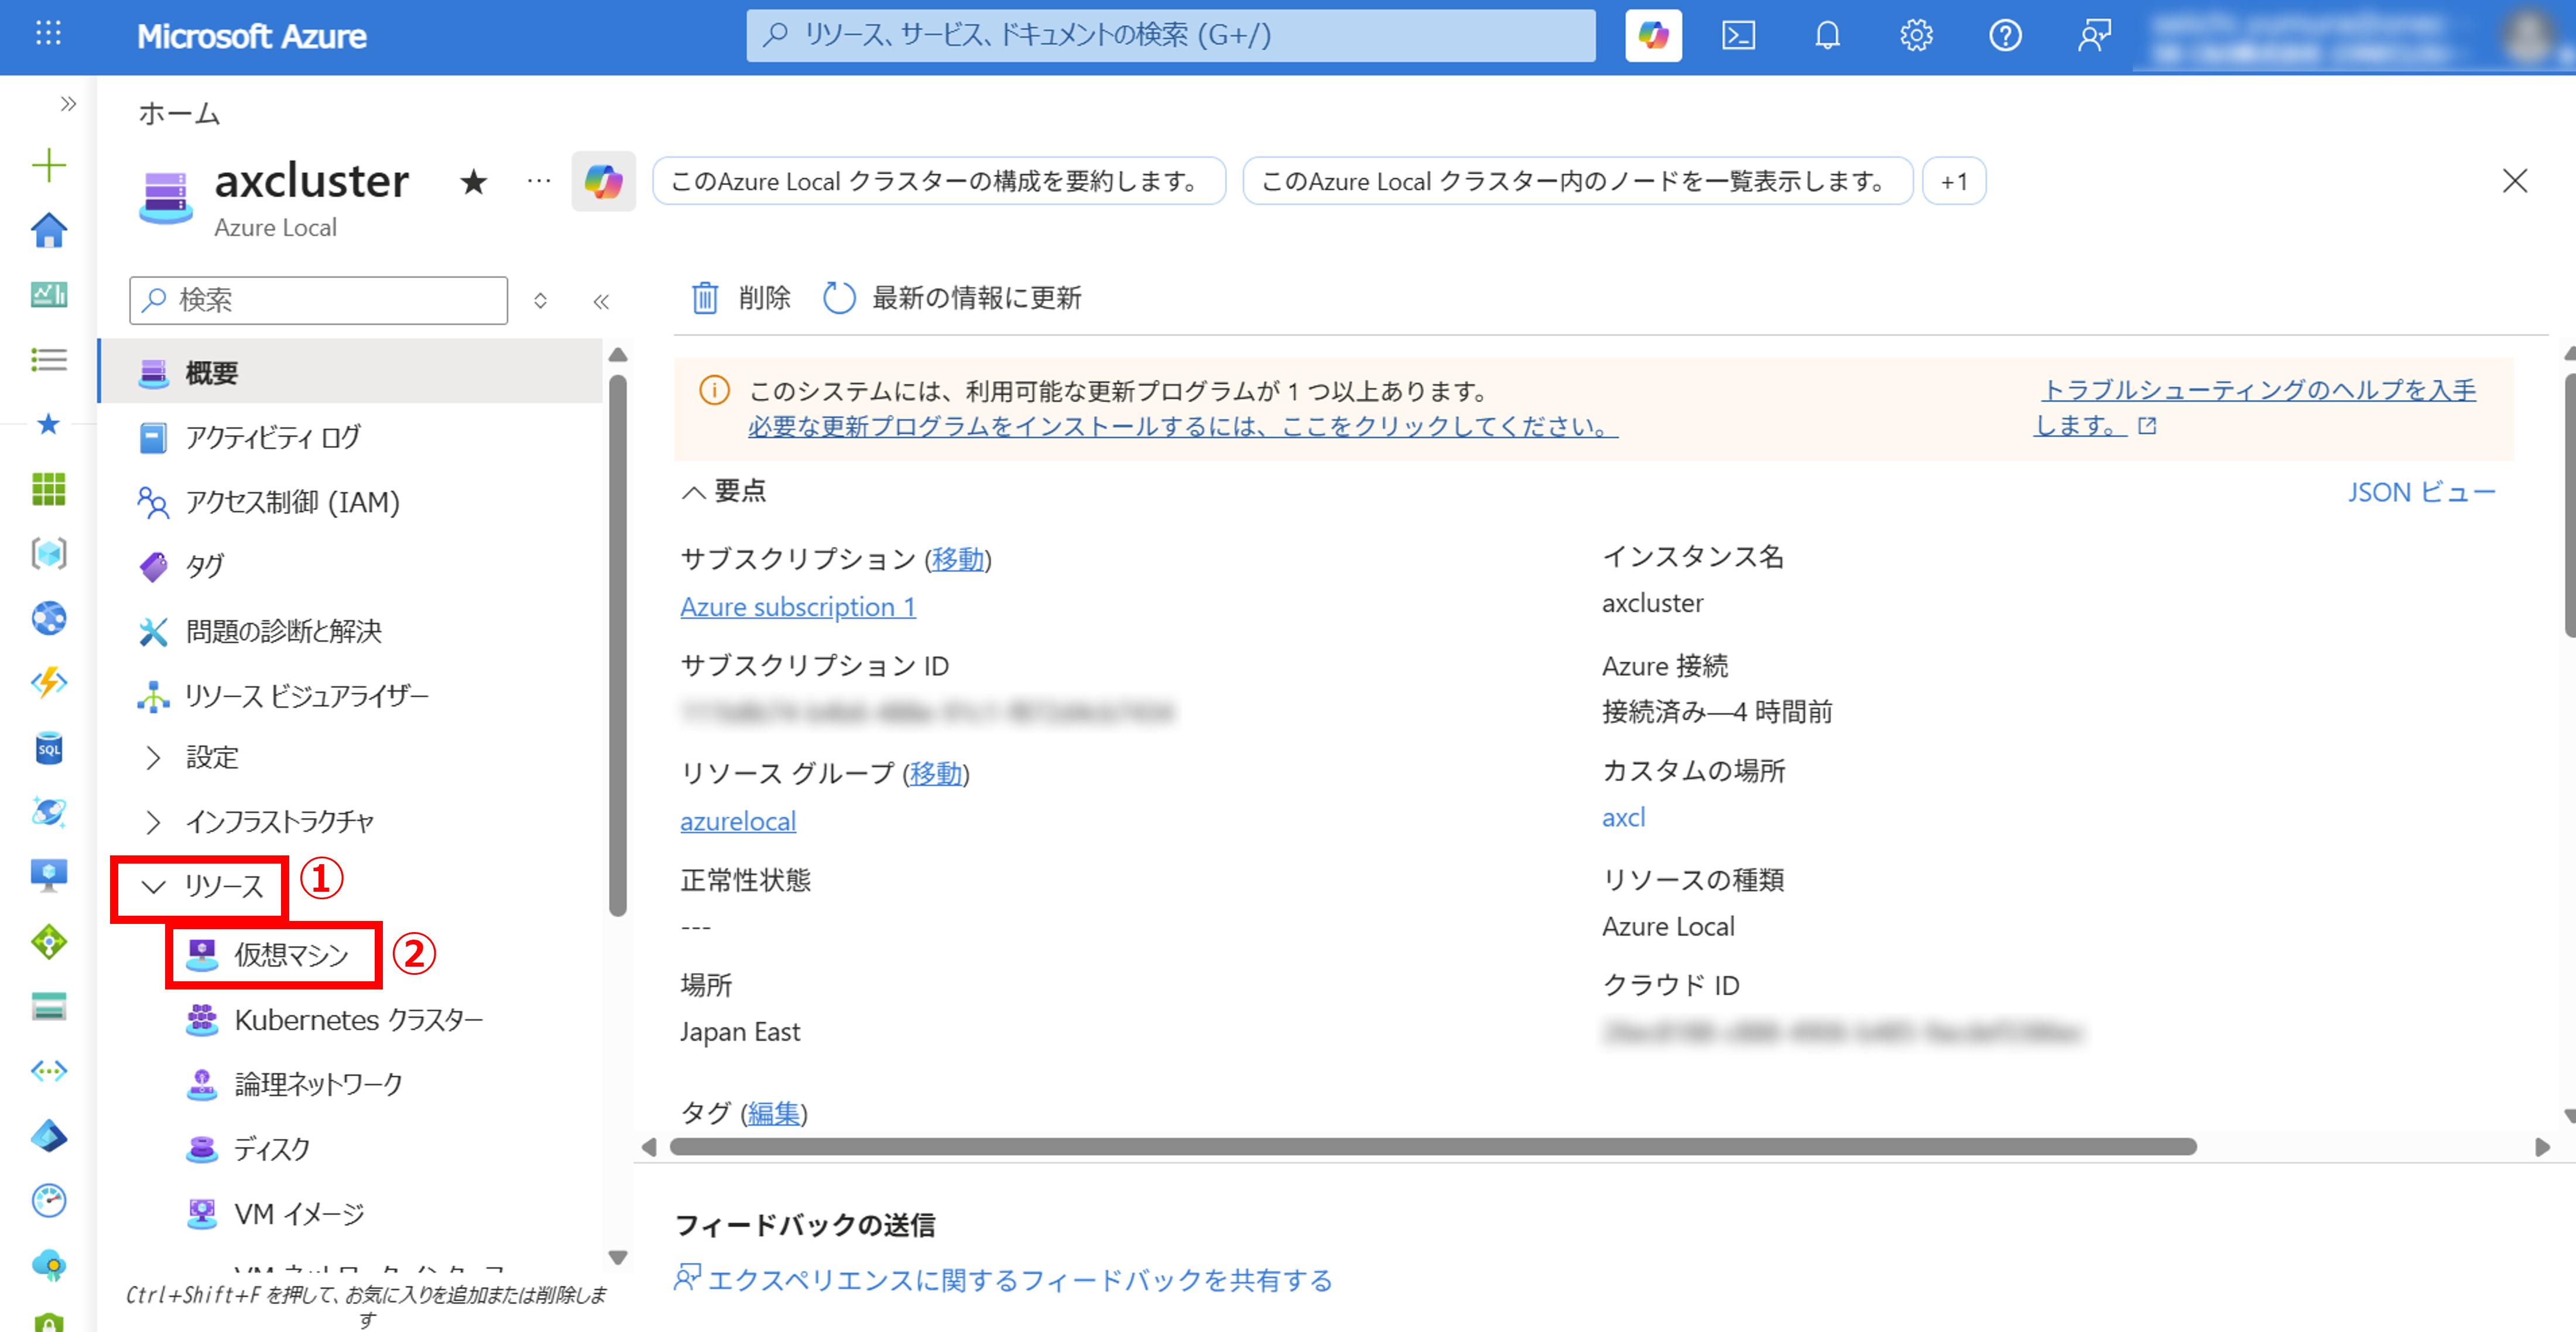This screenshot has height=1332, width=2576.
Task: Open JSON ビュー link
Action: pyautogui.click(x=2421, y=492)
